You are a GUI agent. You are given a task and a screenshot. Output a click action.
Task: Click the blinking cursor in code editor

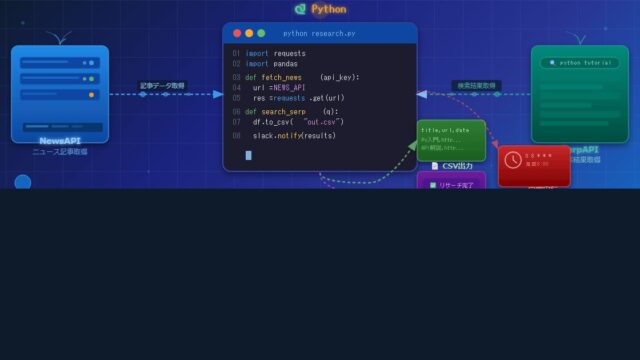click(x=249, y=155)
